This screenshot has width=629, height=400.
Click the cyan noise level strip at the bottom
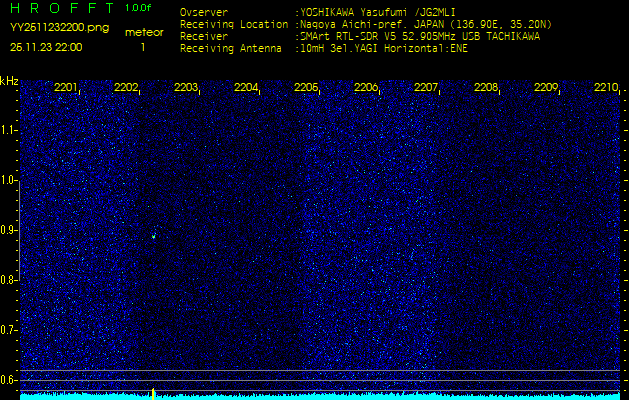point(320,397)
